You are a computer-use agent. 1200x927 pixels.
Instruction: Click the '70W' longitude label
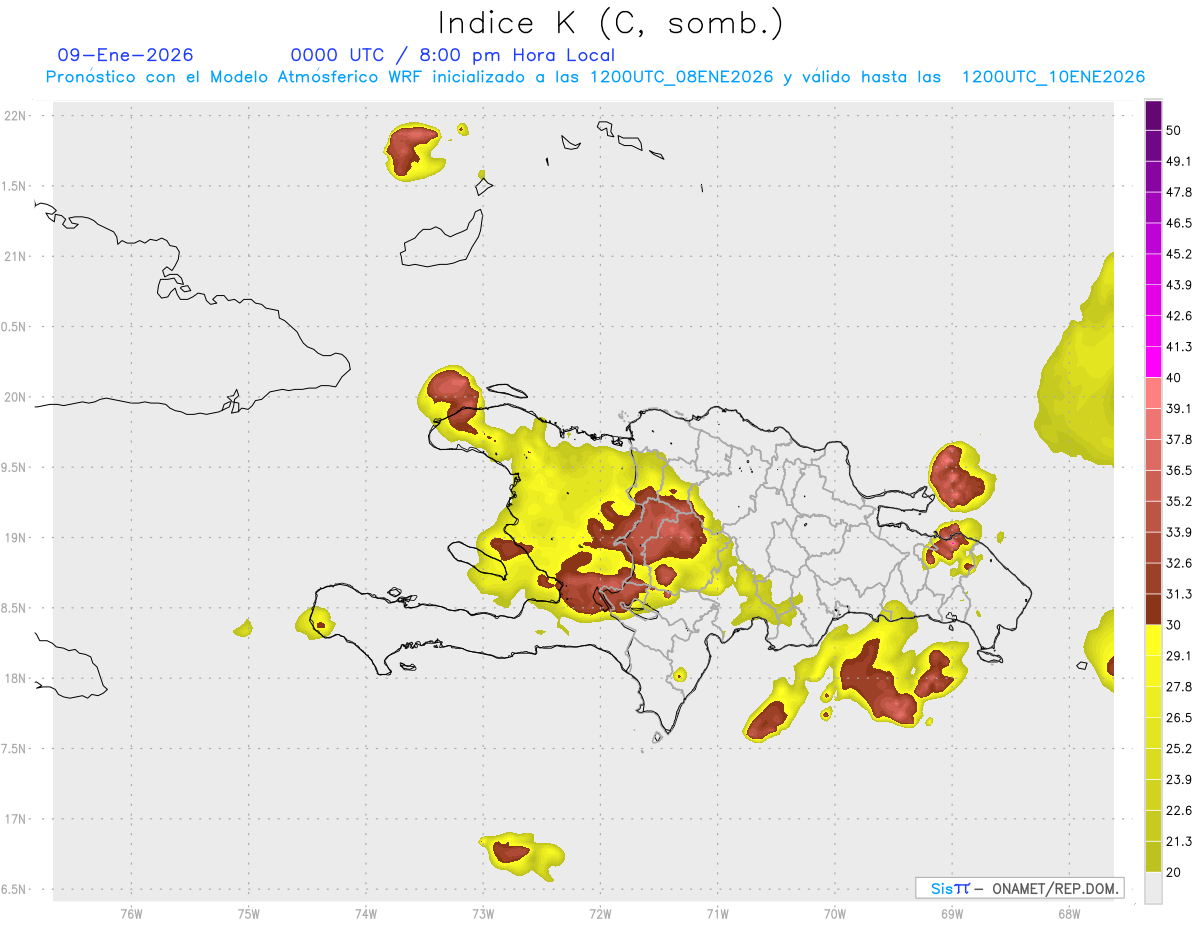[835, 913]
